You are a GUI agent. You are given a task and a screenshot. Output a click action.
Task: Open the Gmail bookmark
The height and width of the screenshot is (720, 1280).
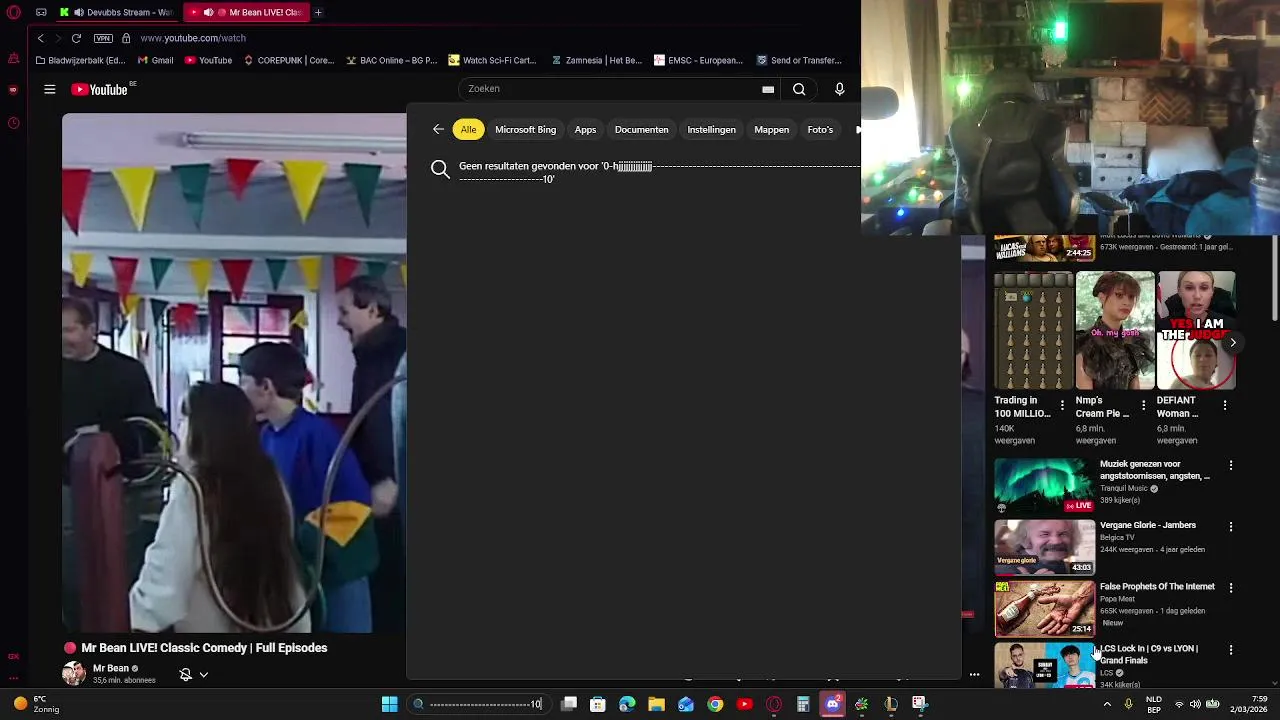point(154,60)
